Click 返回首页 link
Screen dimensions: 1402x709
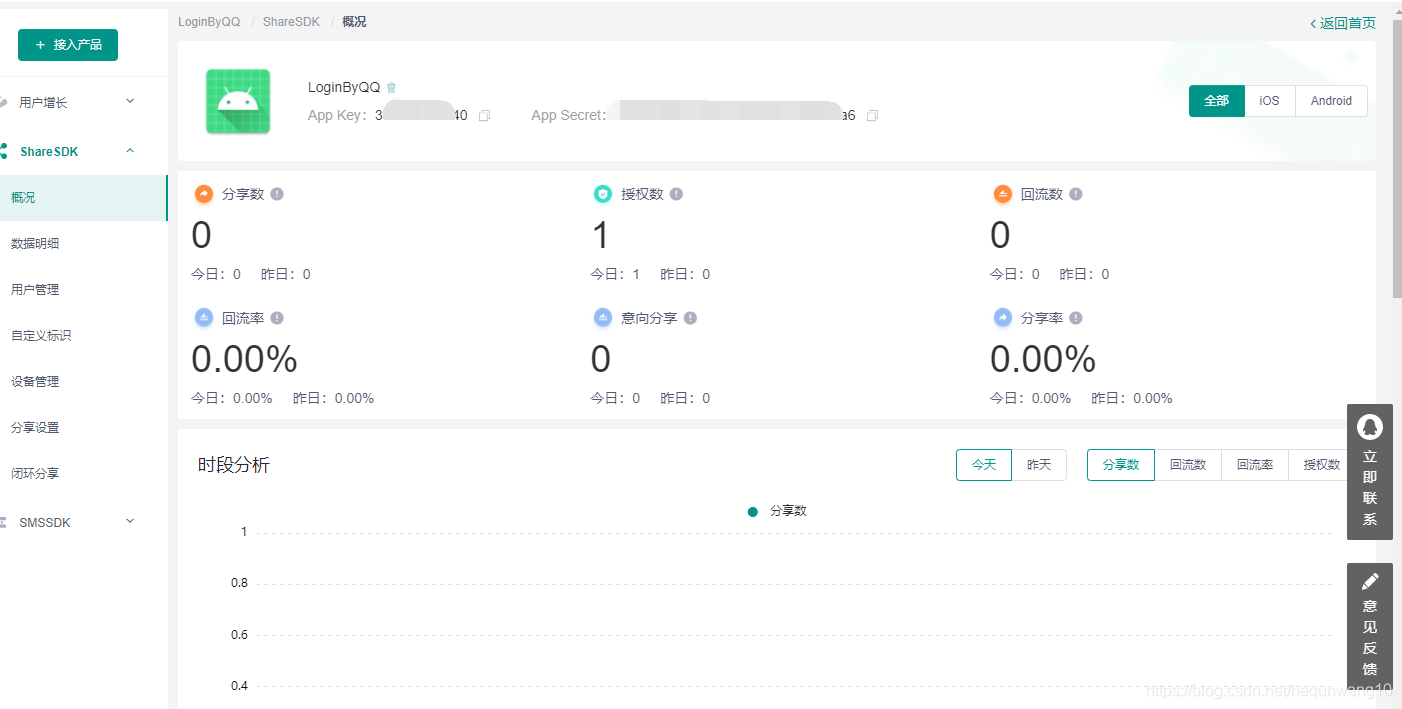(x=1343, y=23)
